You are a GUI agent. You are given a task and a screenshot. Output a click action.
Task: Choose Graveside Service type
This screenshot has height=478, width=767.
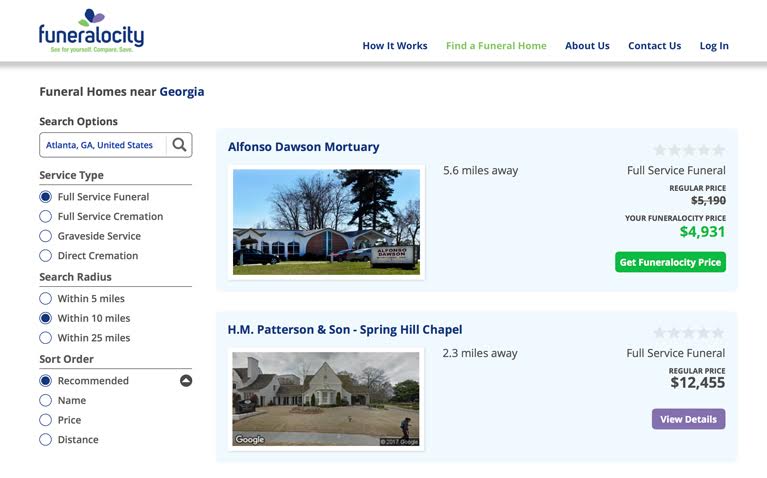click(45, 236)
